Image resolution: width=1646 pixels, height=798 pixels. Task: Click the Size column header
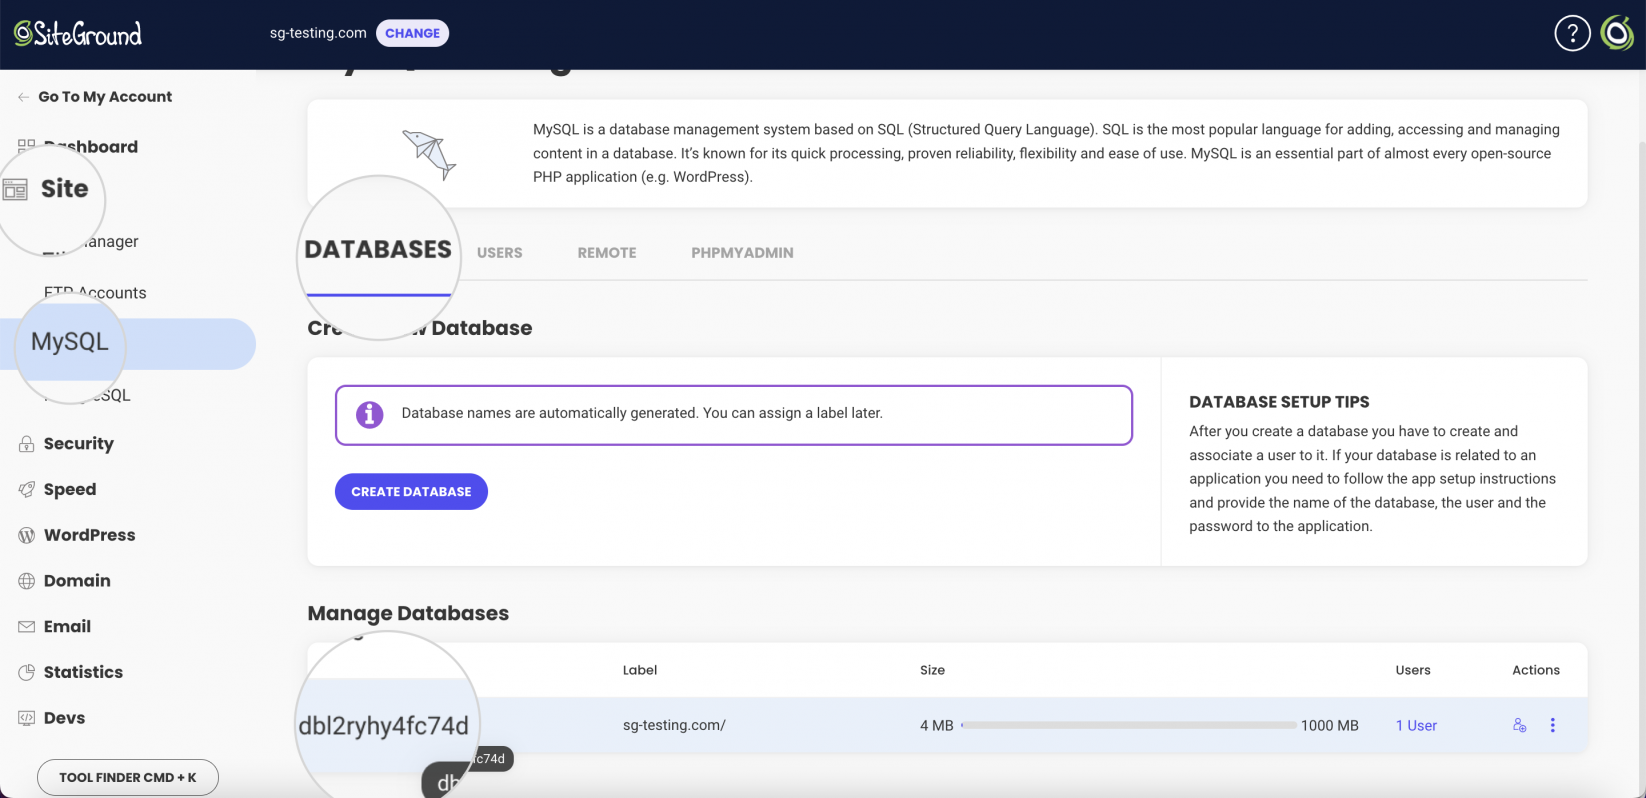click(x=932, y=670)
